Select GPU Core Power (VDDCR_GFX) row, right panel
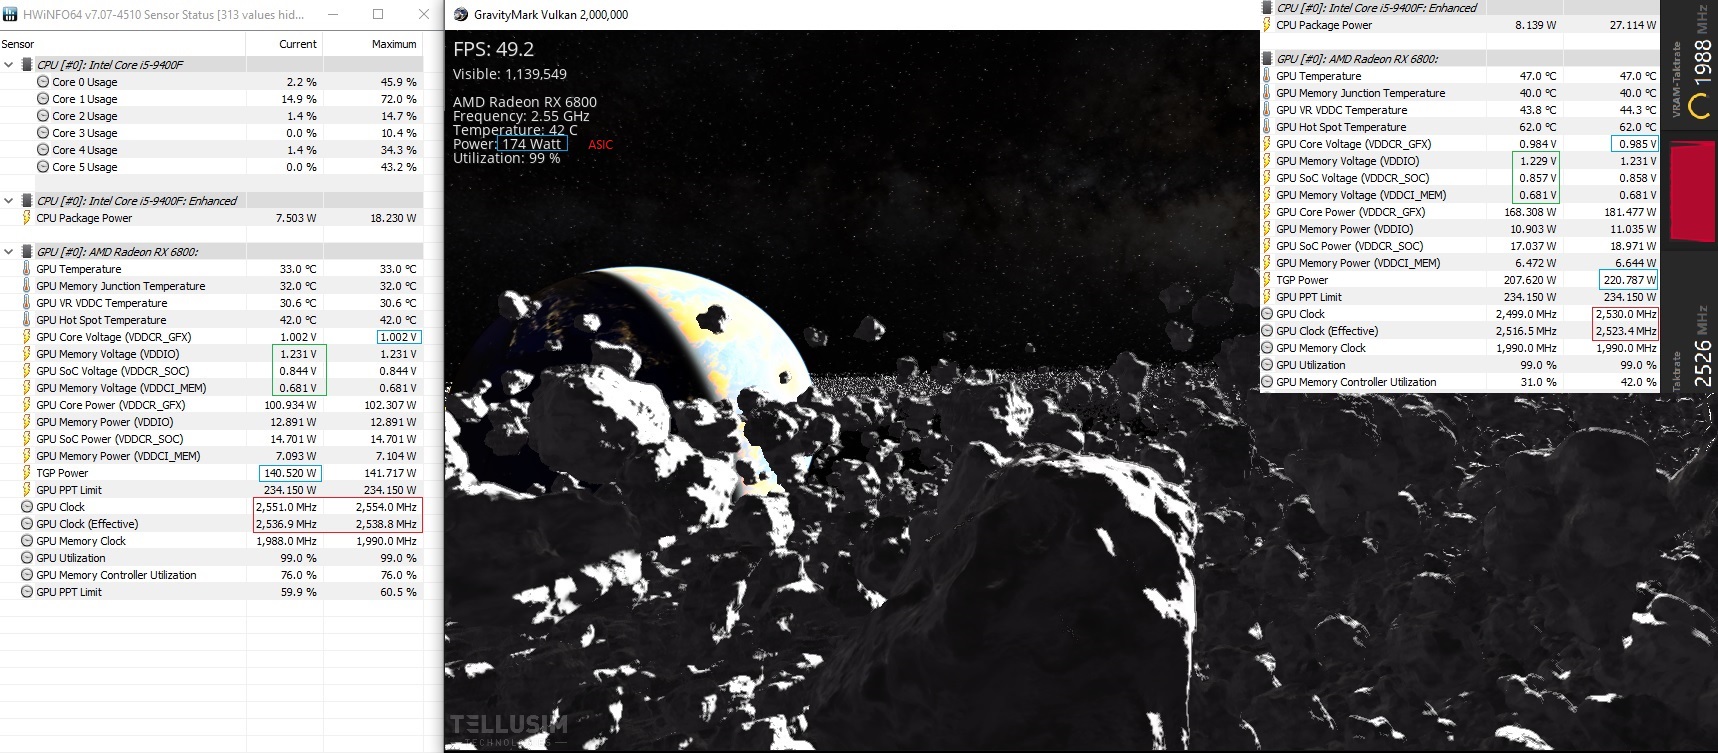Screen dimensions: 1718x753 click(x=1459, y=212)
